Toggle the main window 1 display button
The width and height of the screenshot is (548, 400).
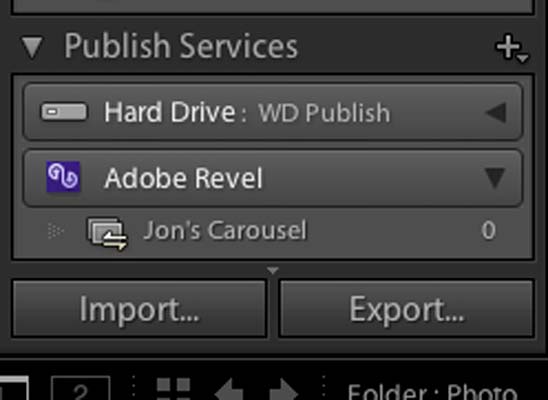[14, 388]
